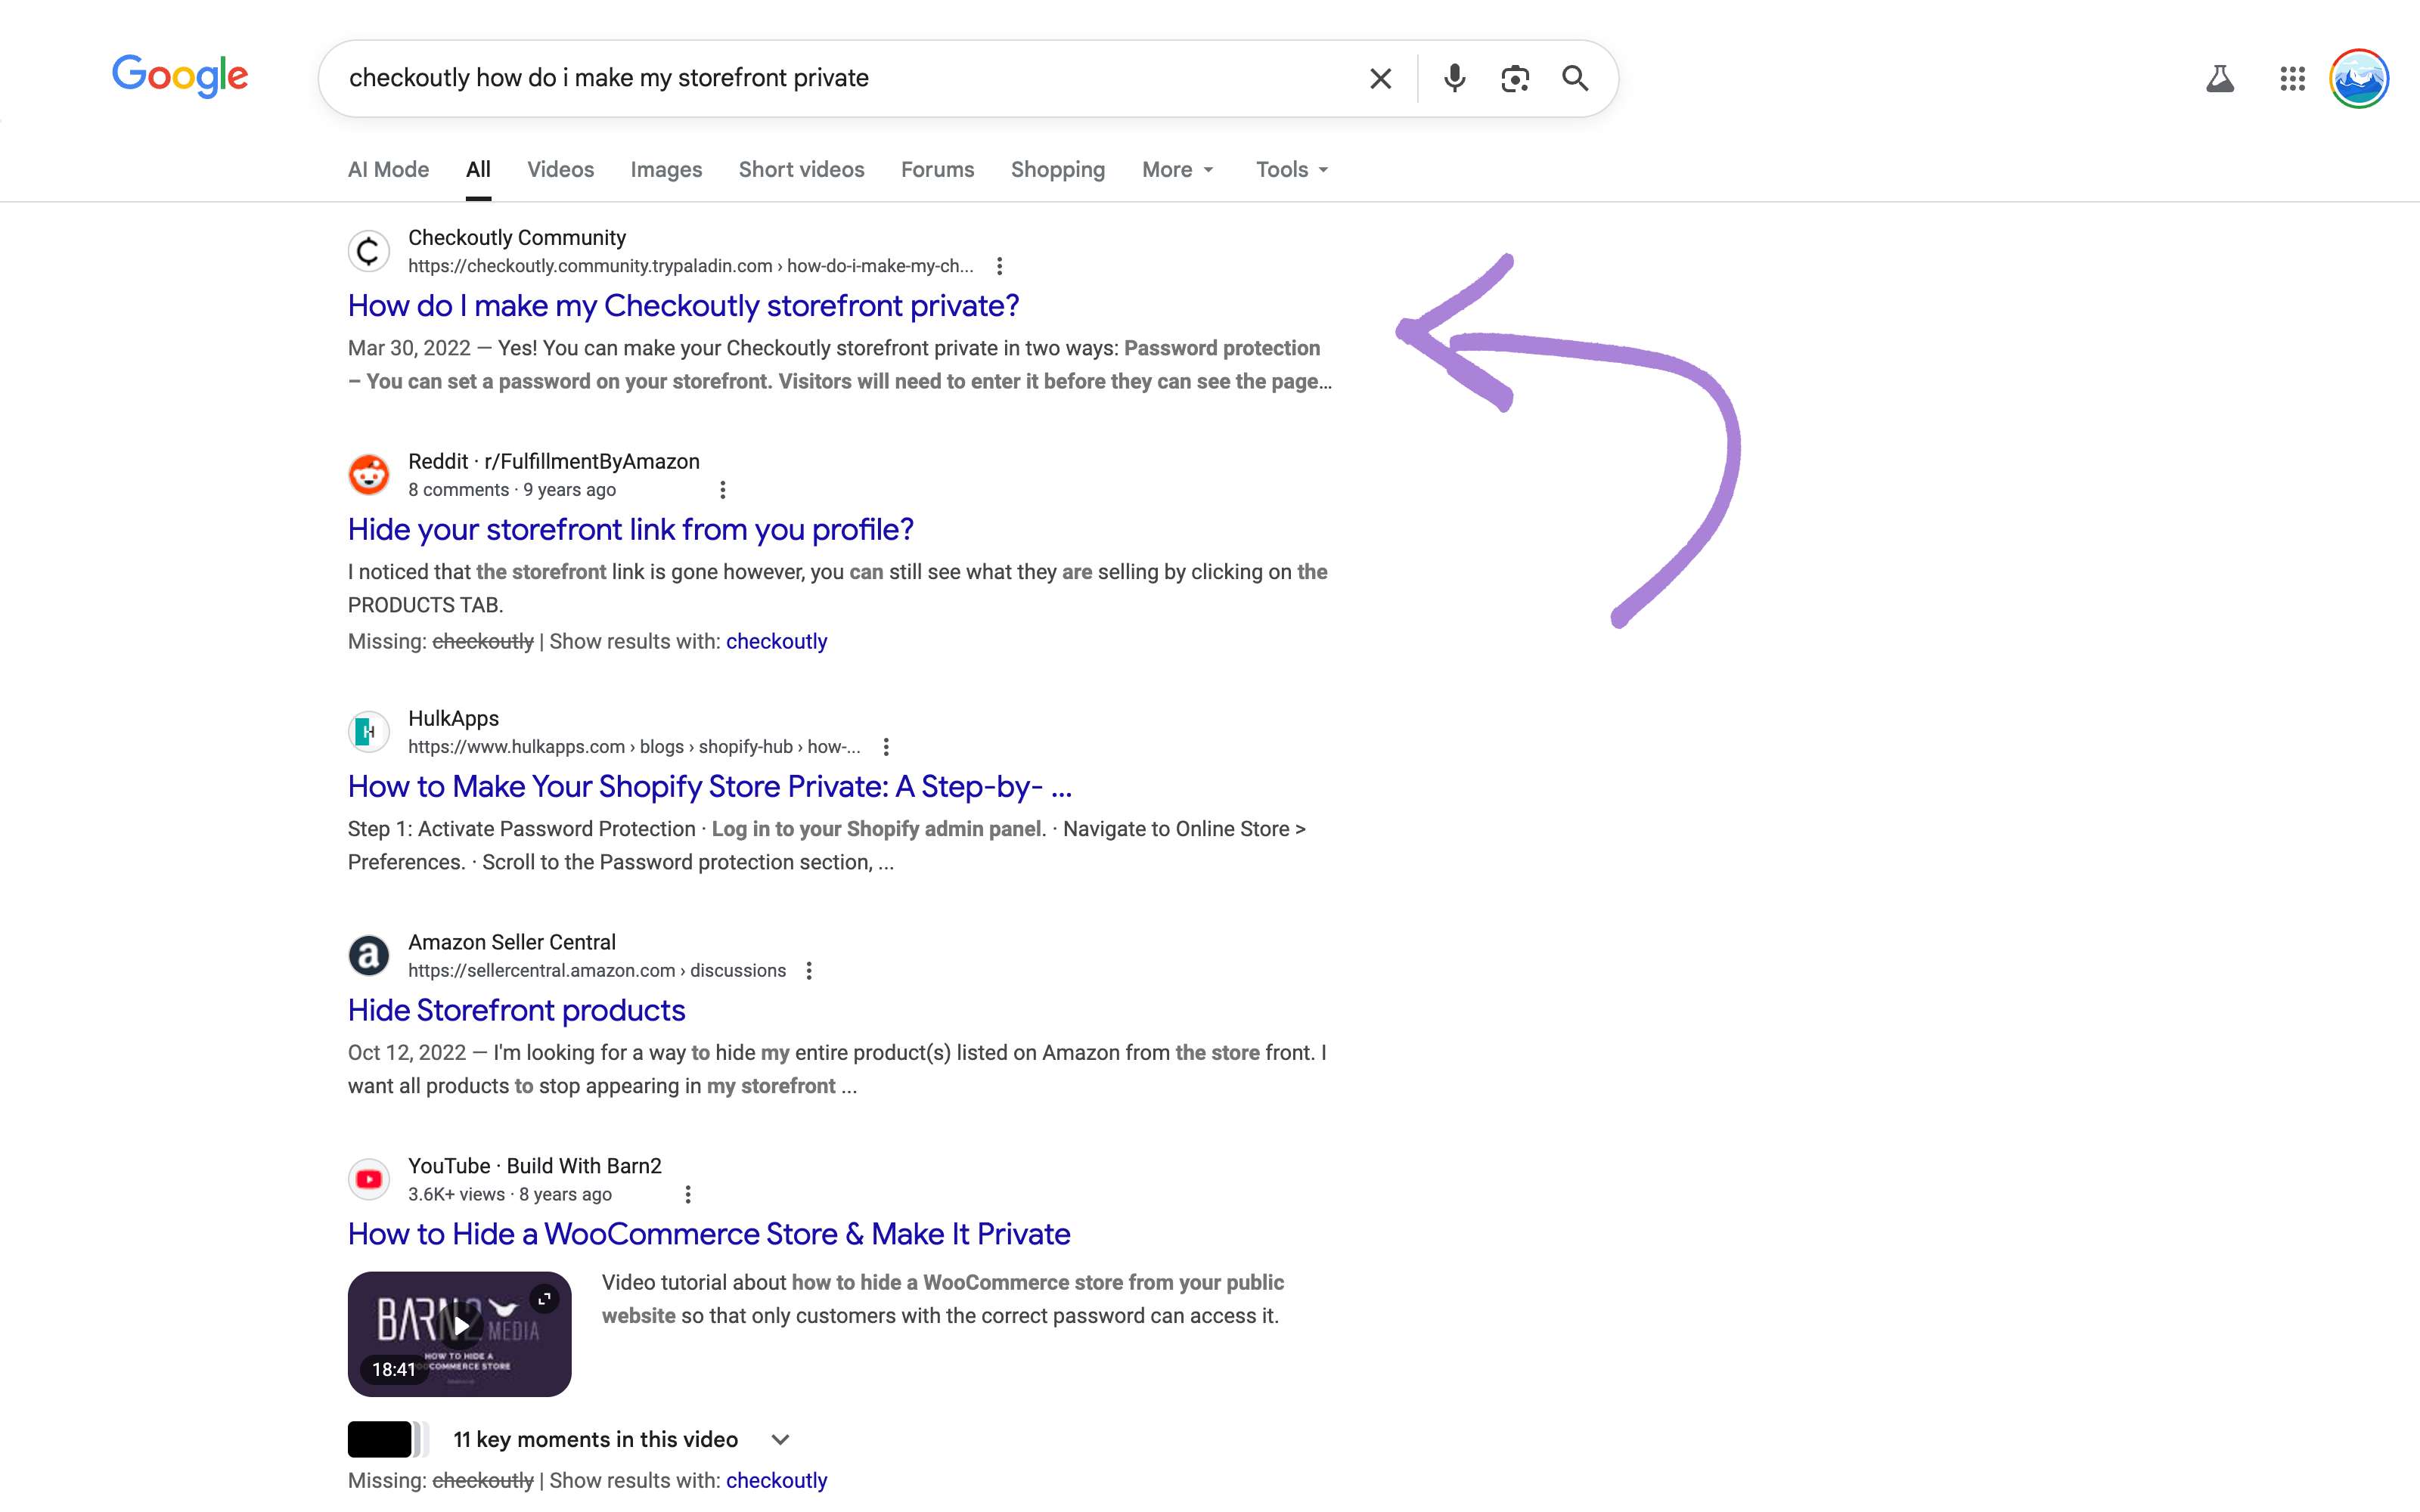Clear the search query with the X icon
Viewport: 2420px width, 1512px height.
pos(1380,78)
